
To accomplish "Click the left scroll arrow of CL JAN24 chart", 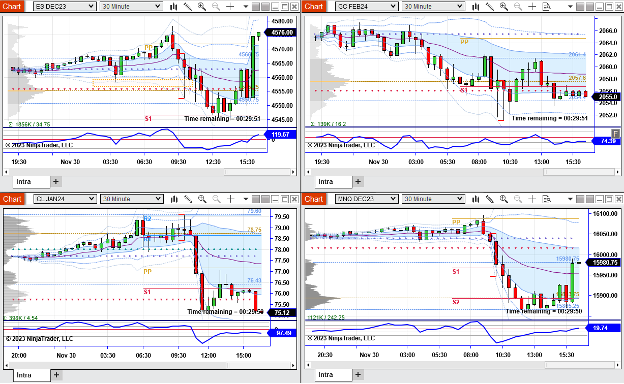I will click(6, 365).
